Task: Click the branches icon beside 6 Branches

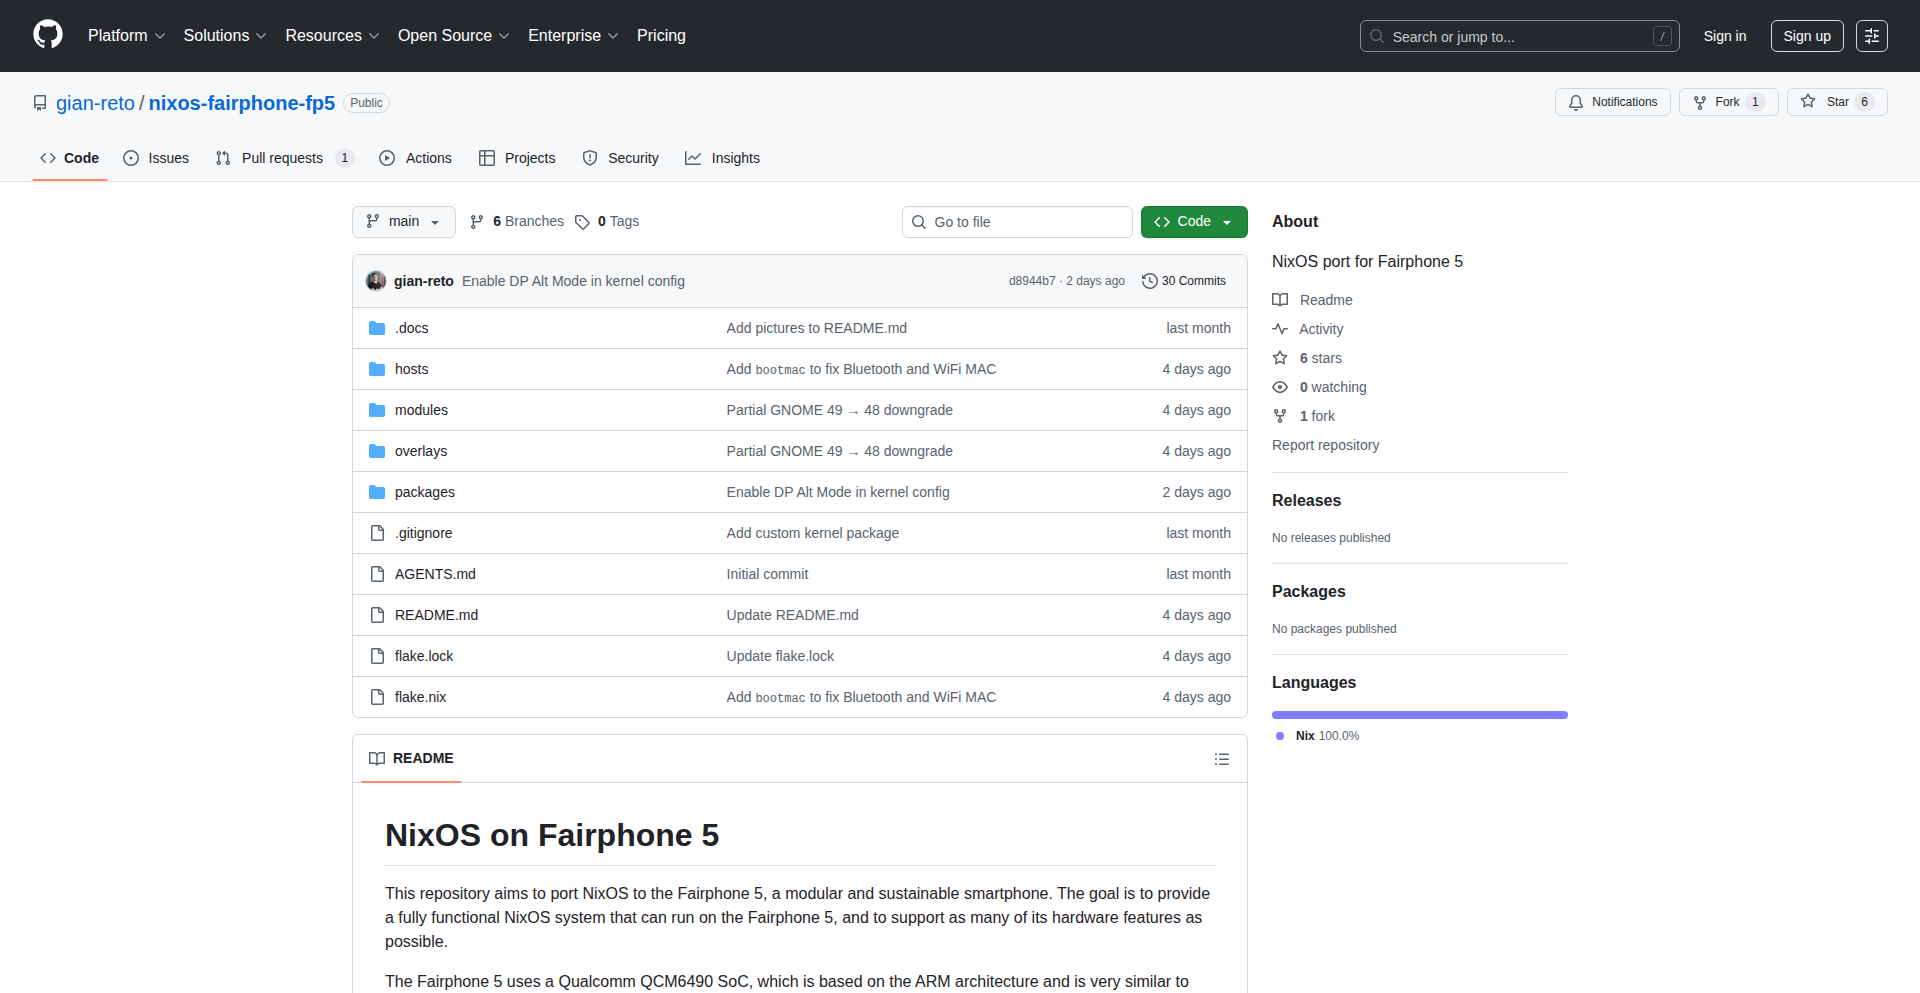Action: coord(477,222)
